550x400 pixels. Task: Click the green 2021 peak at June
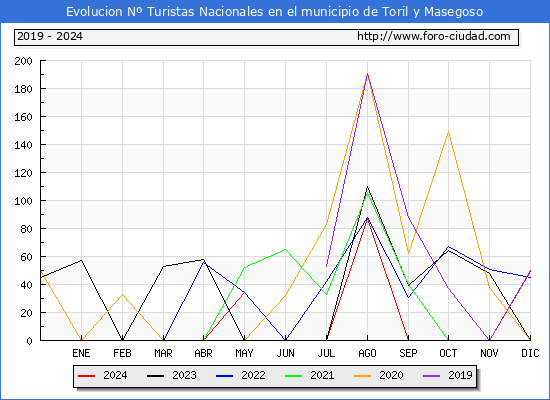[285, 249]
